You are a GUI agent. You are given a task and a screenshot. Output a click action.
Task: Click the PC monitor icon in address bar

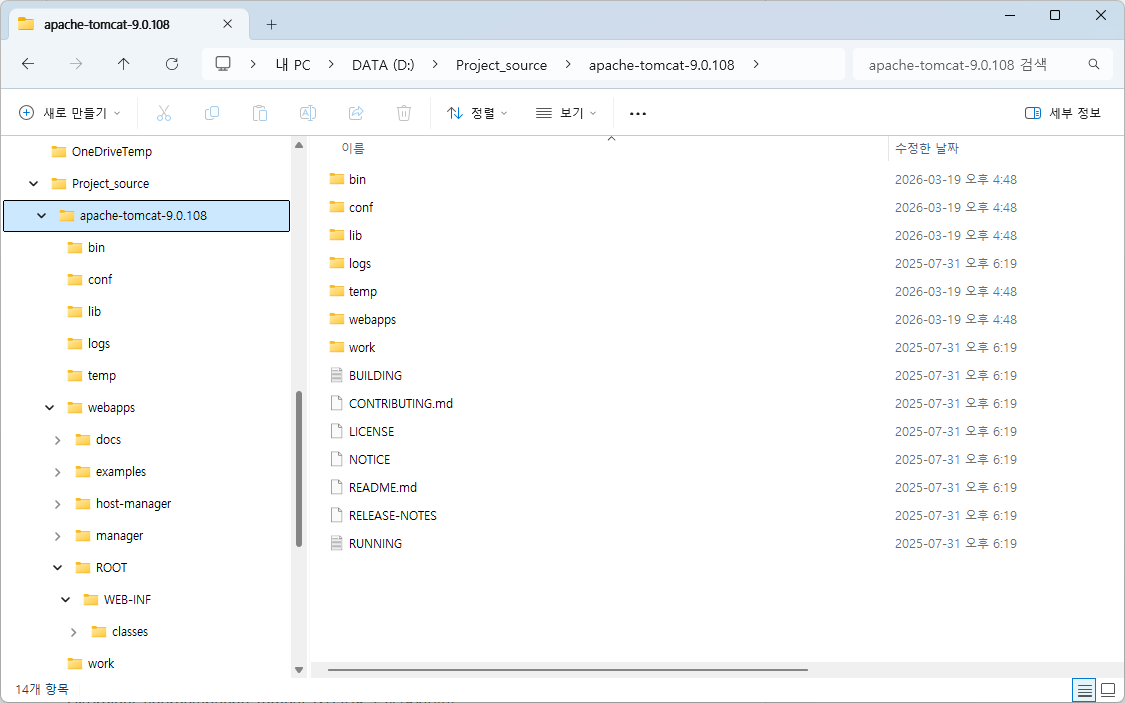pos(223,64)
